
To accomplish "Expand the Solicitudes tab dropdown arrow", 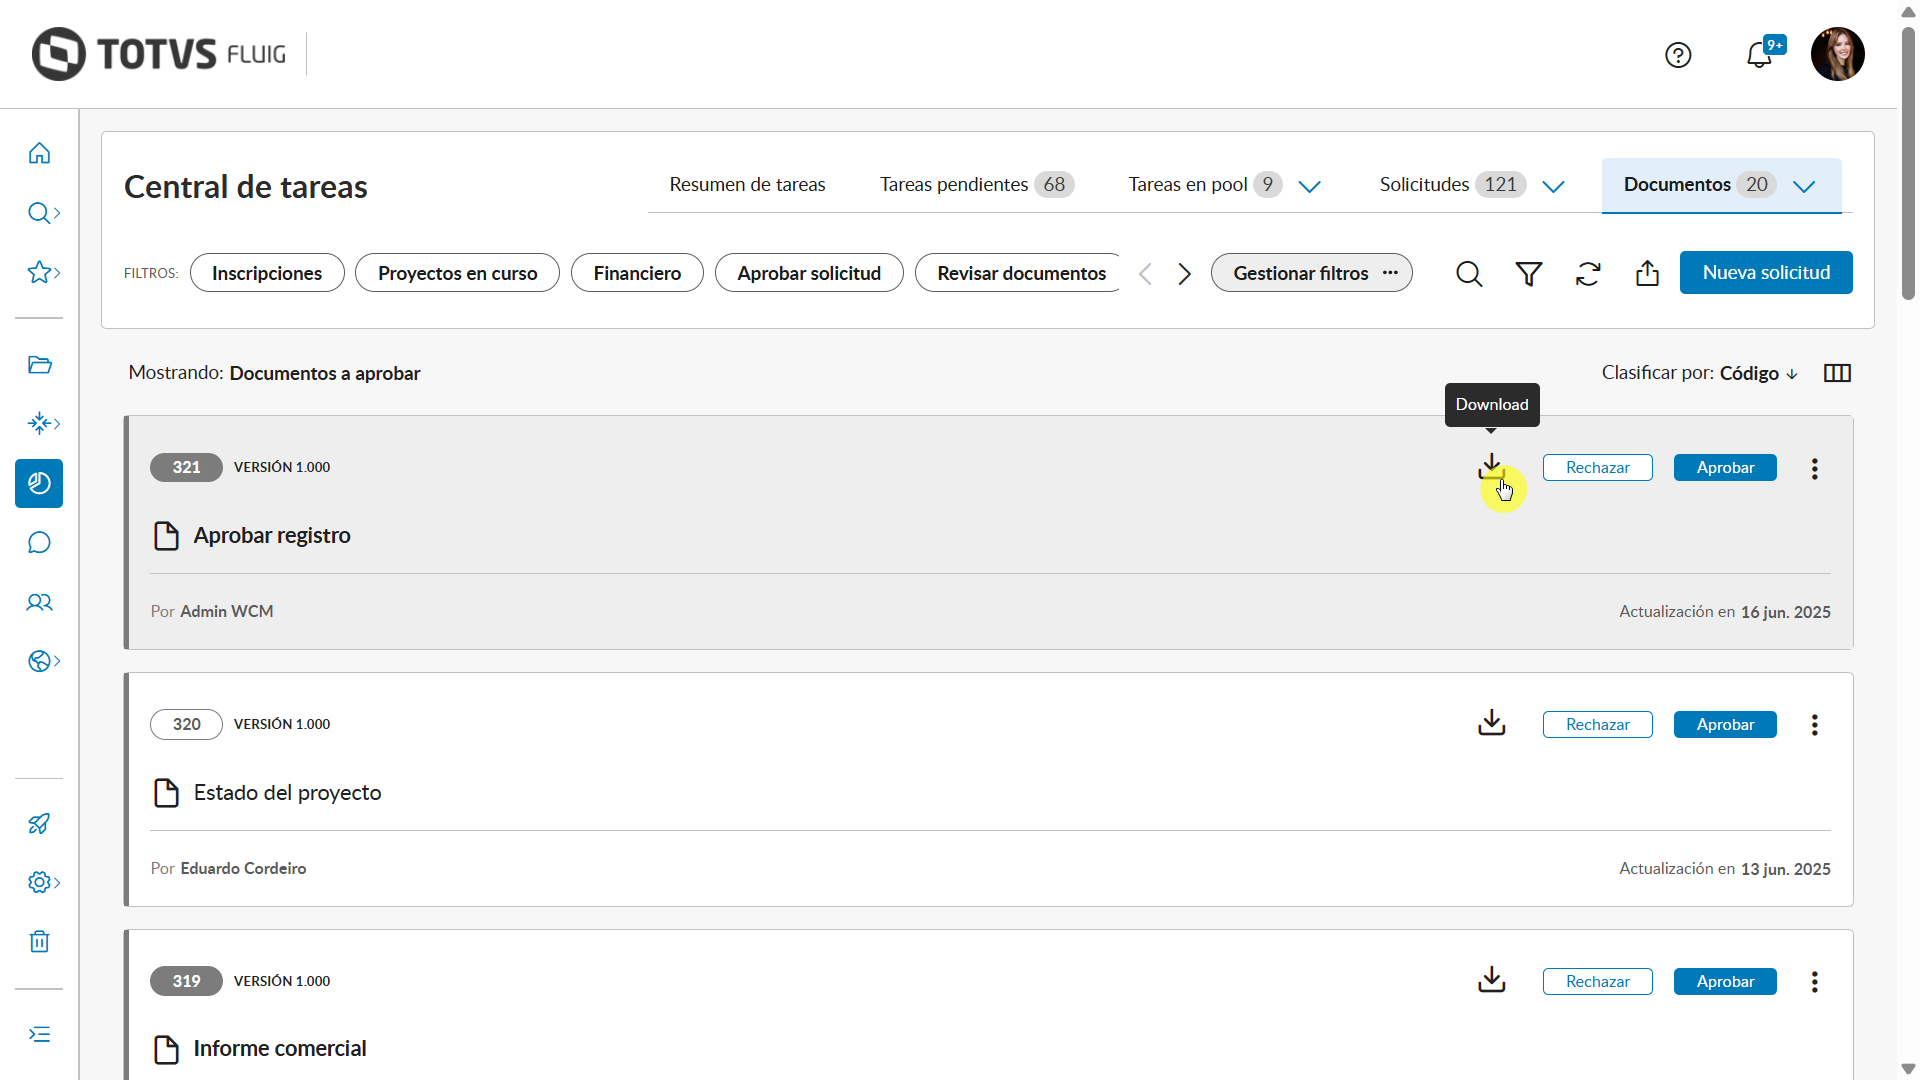I will tap(1553, 186).
